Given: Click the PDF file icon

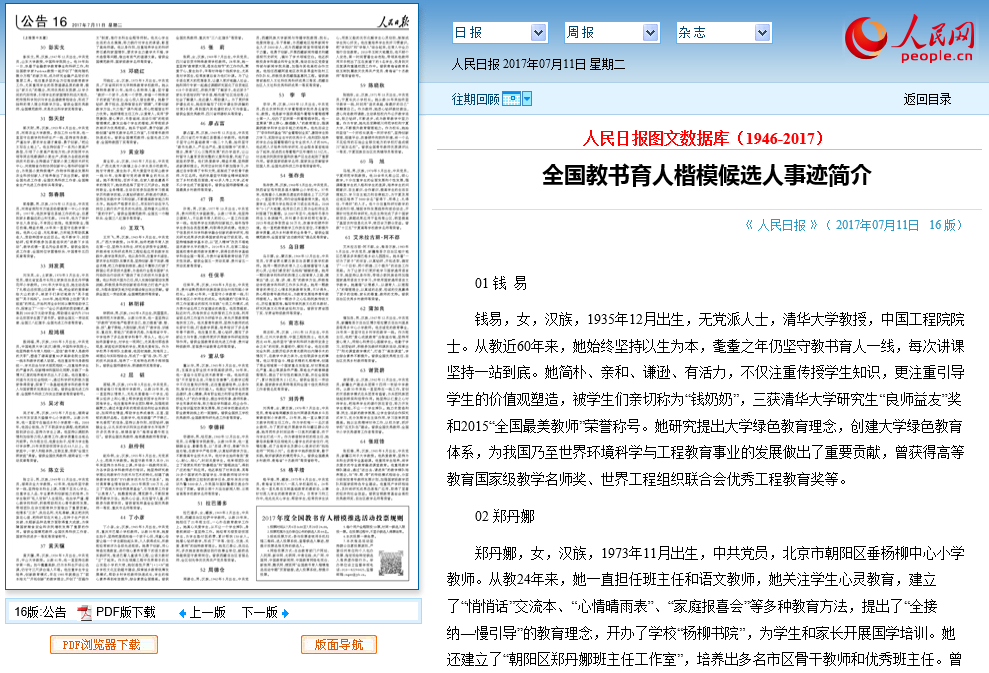Looking at the screenshot, I should point(84,612).
